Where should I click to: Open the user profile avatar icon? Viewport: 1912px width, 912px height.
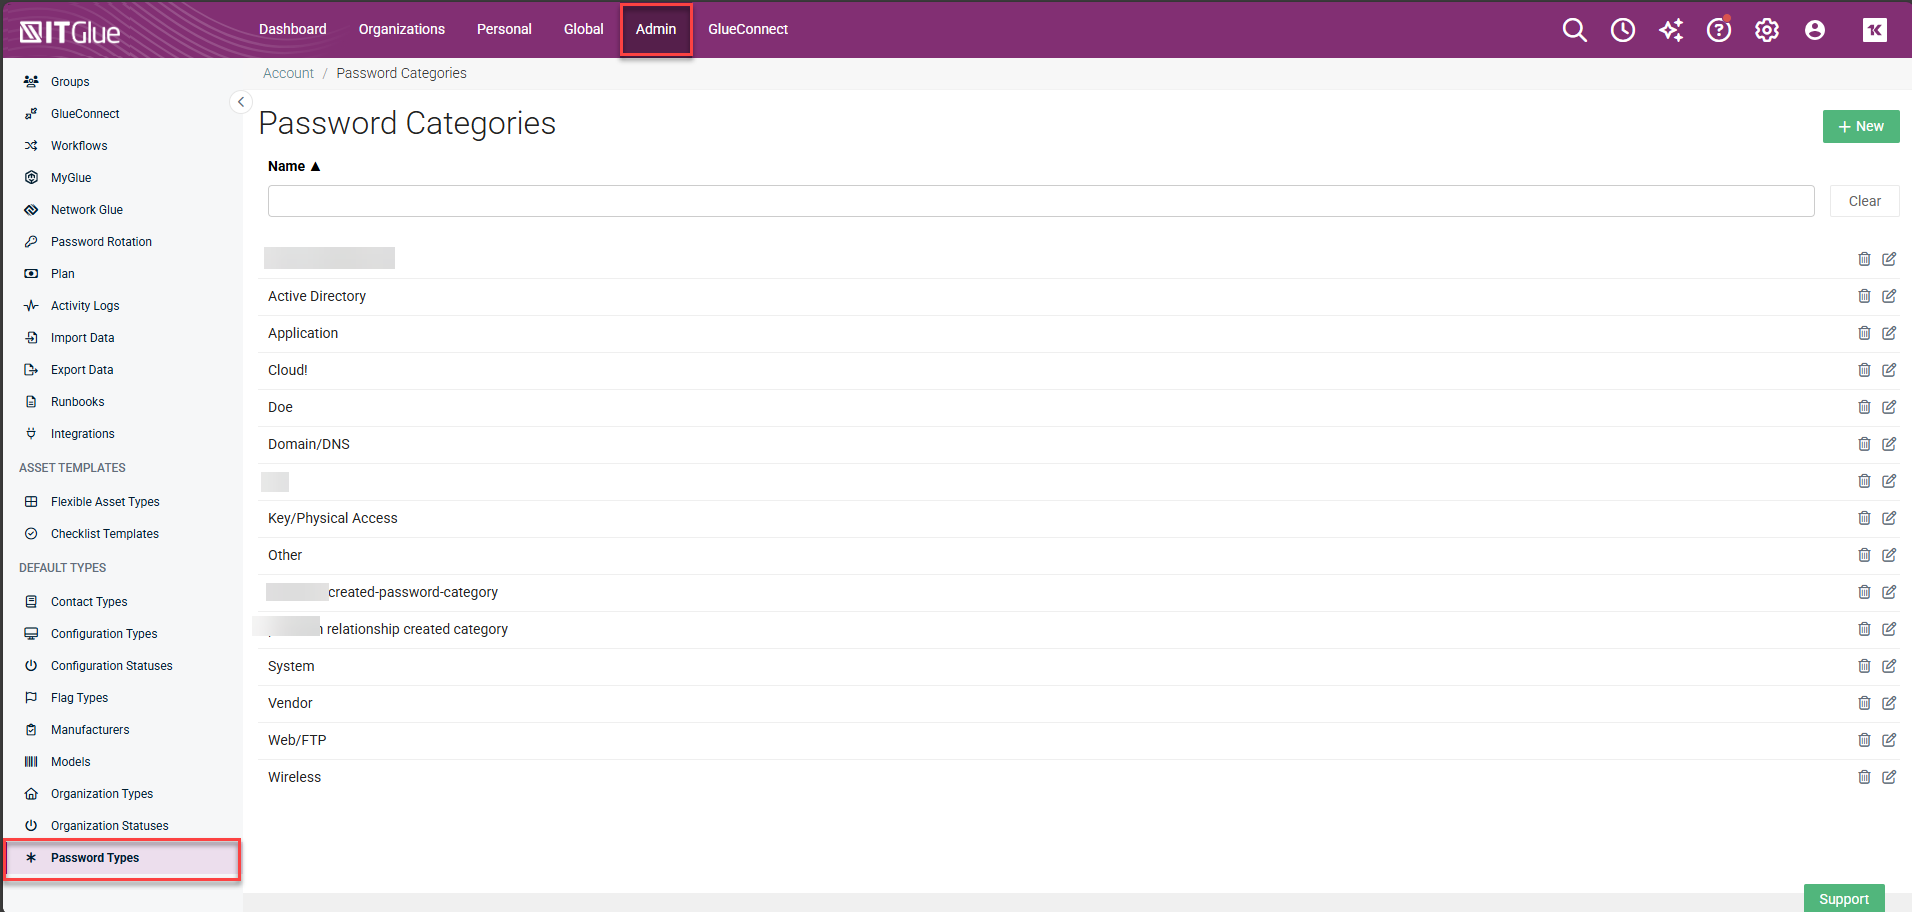pyautogui.click(x=1814, y=30)
